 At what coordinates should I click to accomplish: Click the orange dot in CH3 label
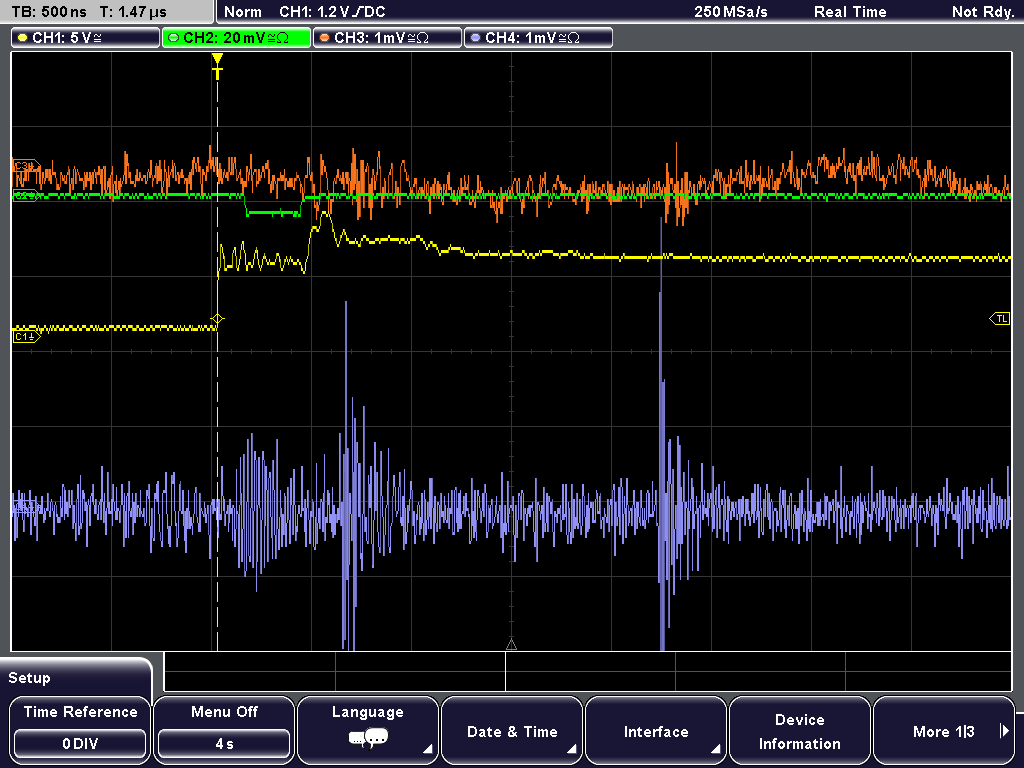(324, 38)
